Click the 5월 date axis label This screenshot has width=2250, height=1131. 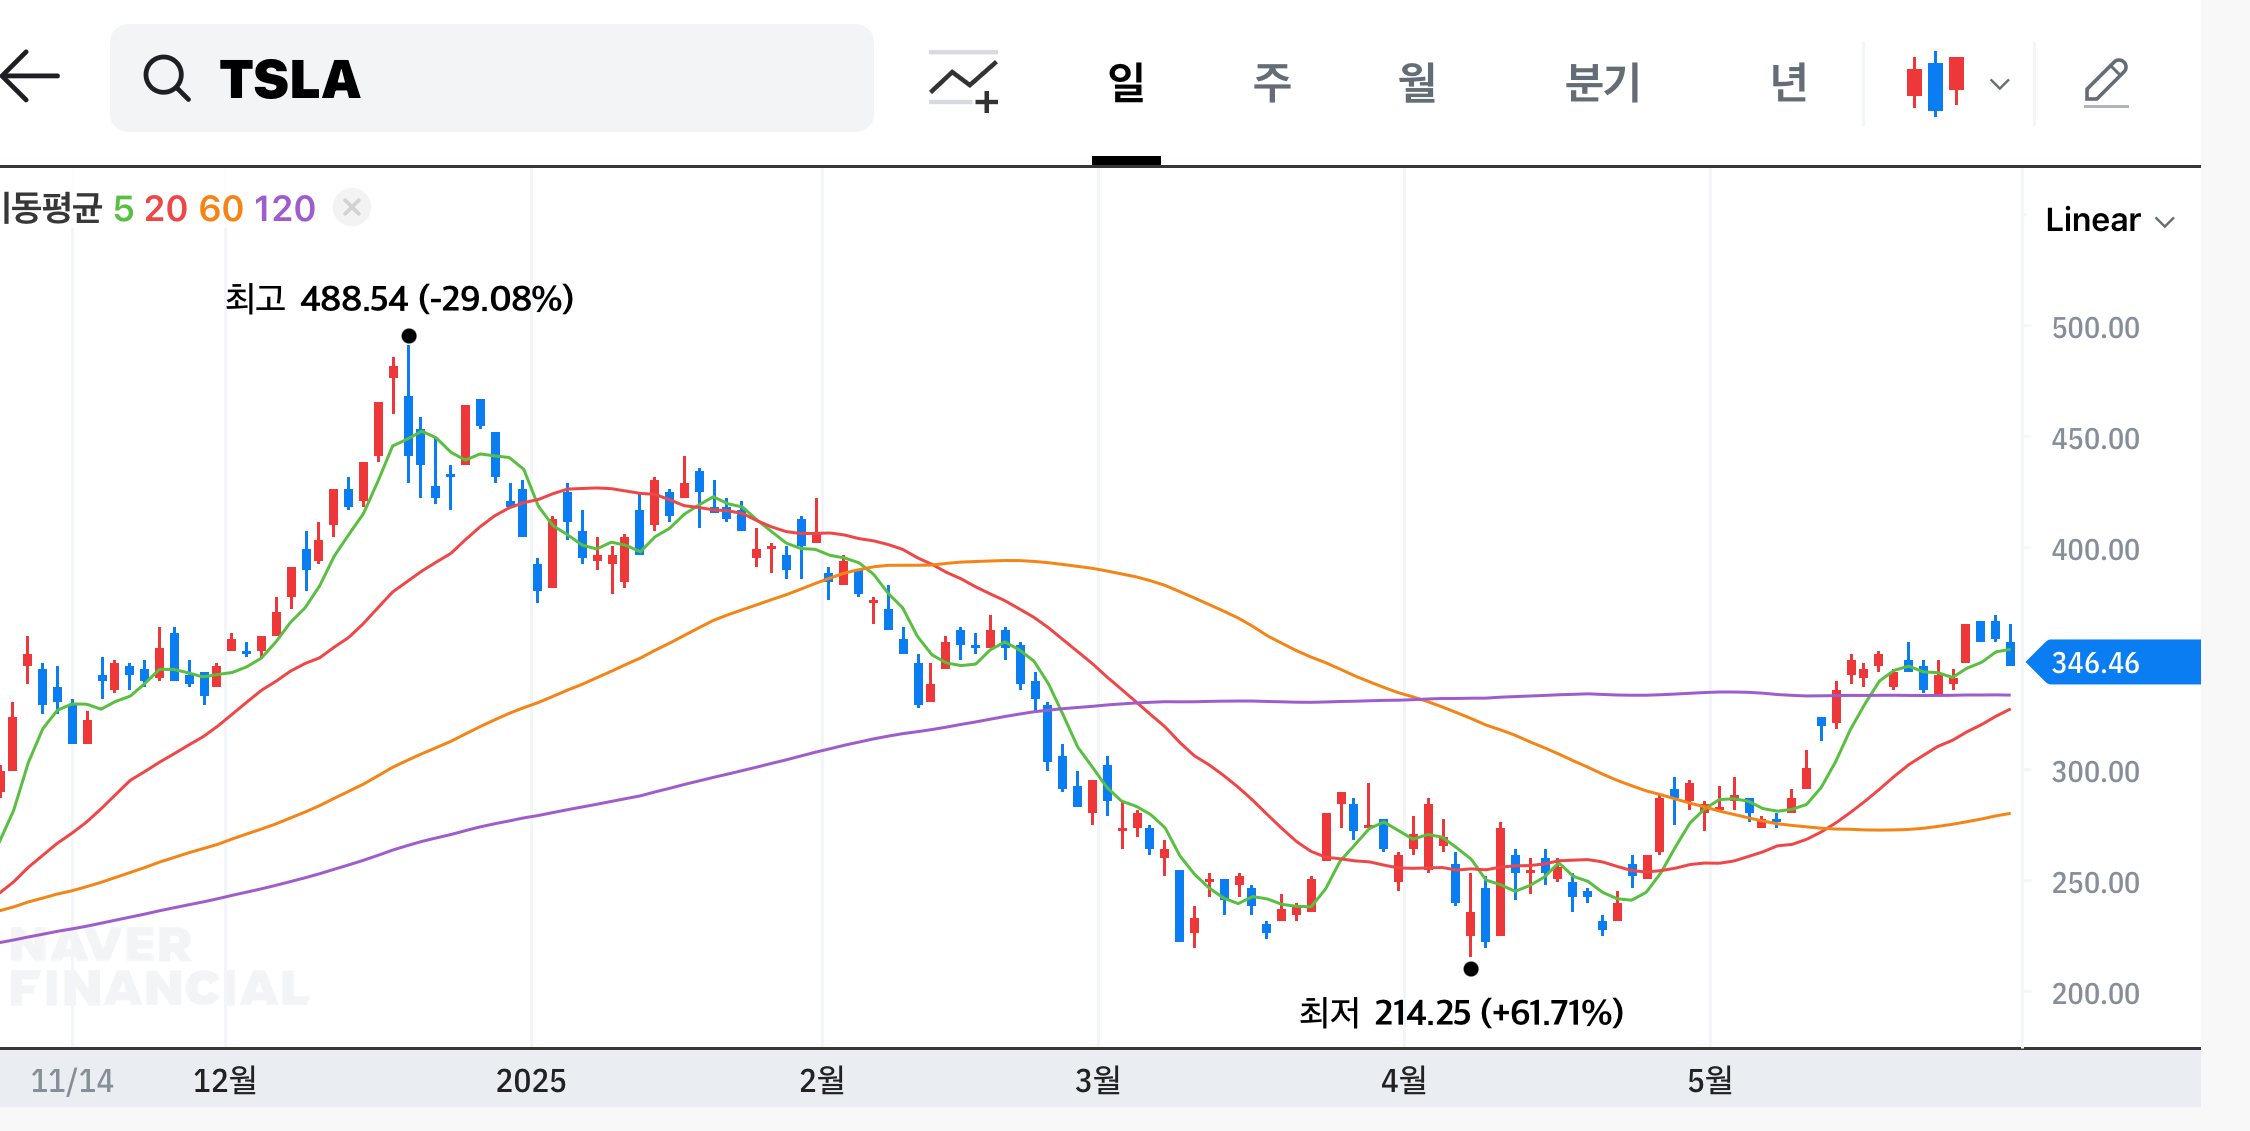(1710, 1080)
